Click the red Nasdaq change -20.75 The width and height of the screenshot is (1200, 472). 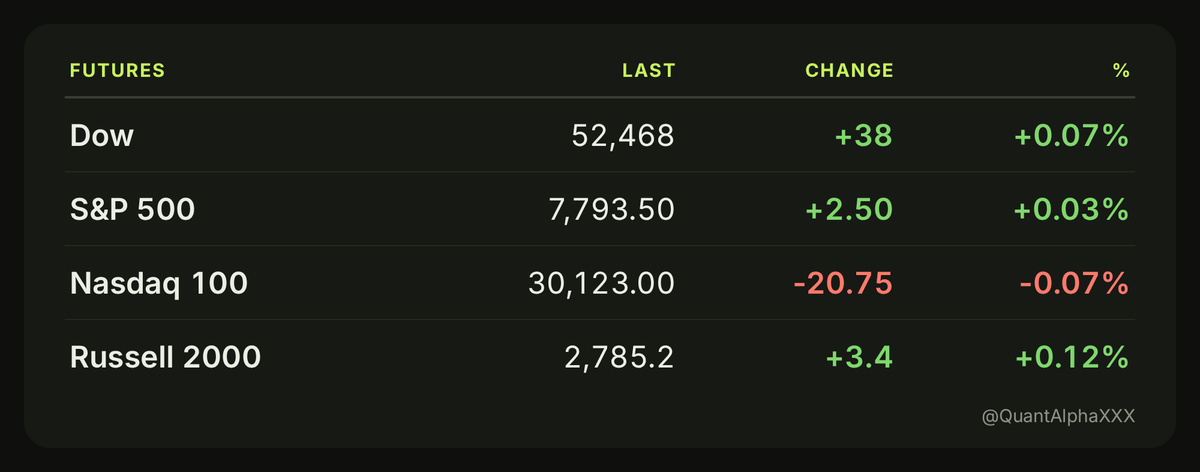pos(843,284)
